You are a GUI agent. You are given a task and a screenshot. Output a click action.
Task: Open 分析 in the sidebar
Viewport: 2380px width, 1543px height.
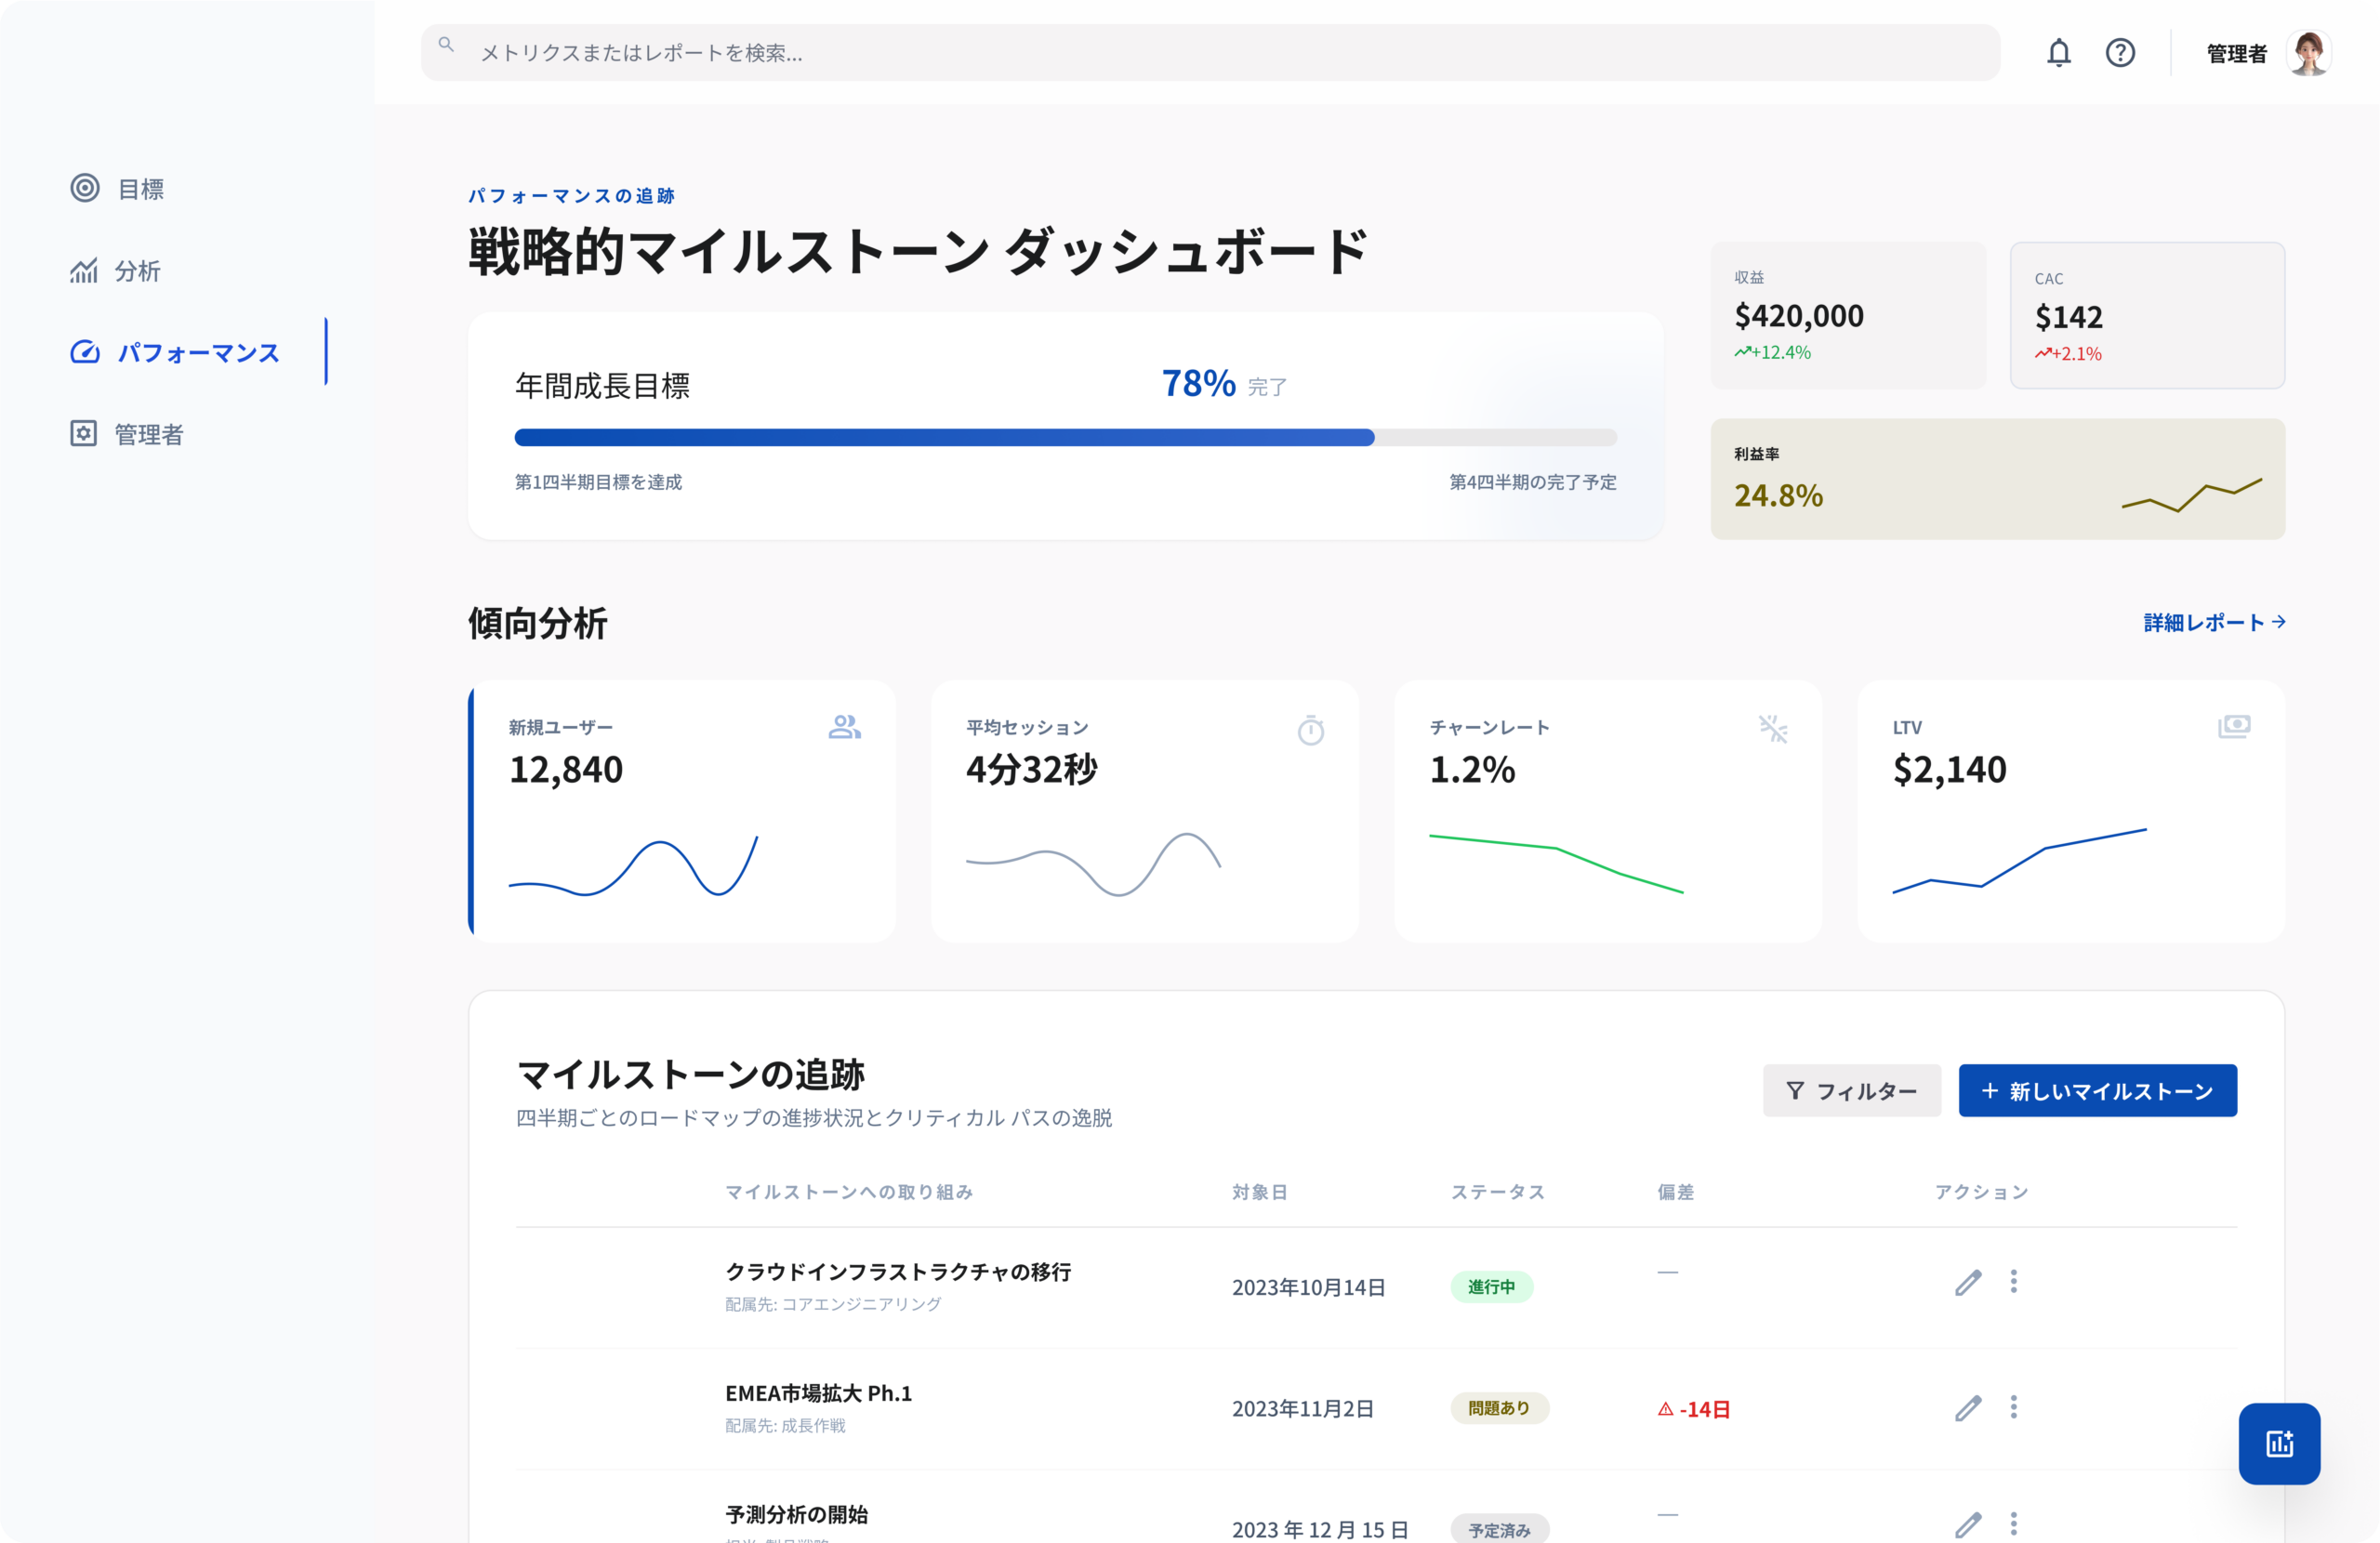pyautogui.click(x=137, y=270)
